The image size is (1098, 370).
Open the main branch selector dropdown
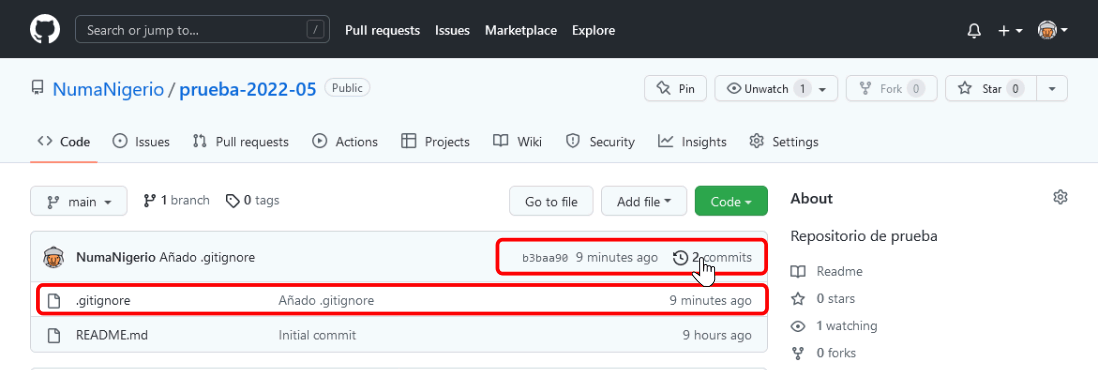click(78, 201)
